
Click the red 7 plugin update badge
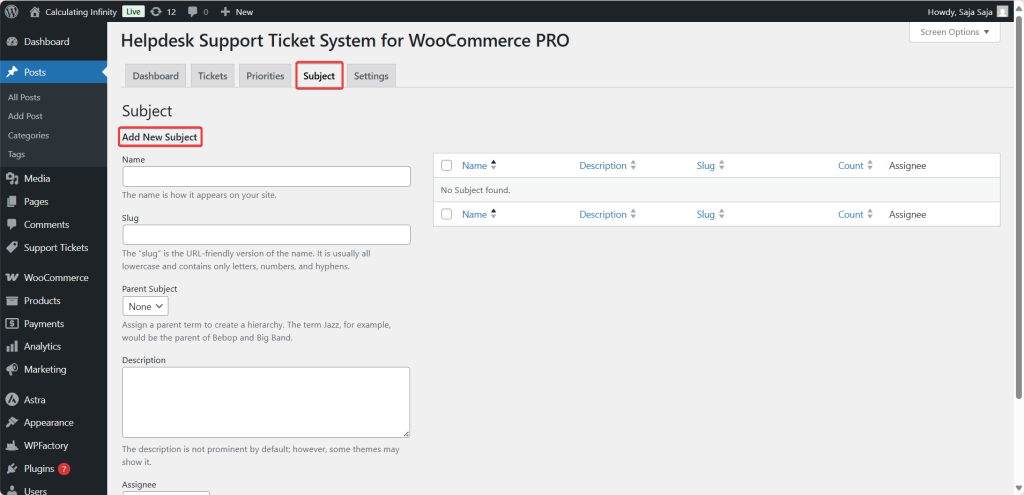63,469
